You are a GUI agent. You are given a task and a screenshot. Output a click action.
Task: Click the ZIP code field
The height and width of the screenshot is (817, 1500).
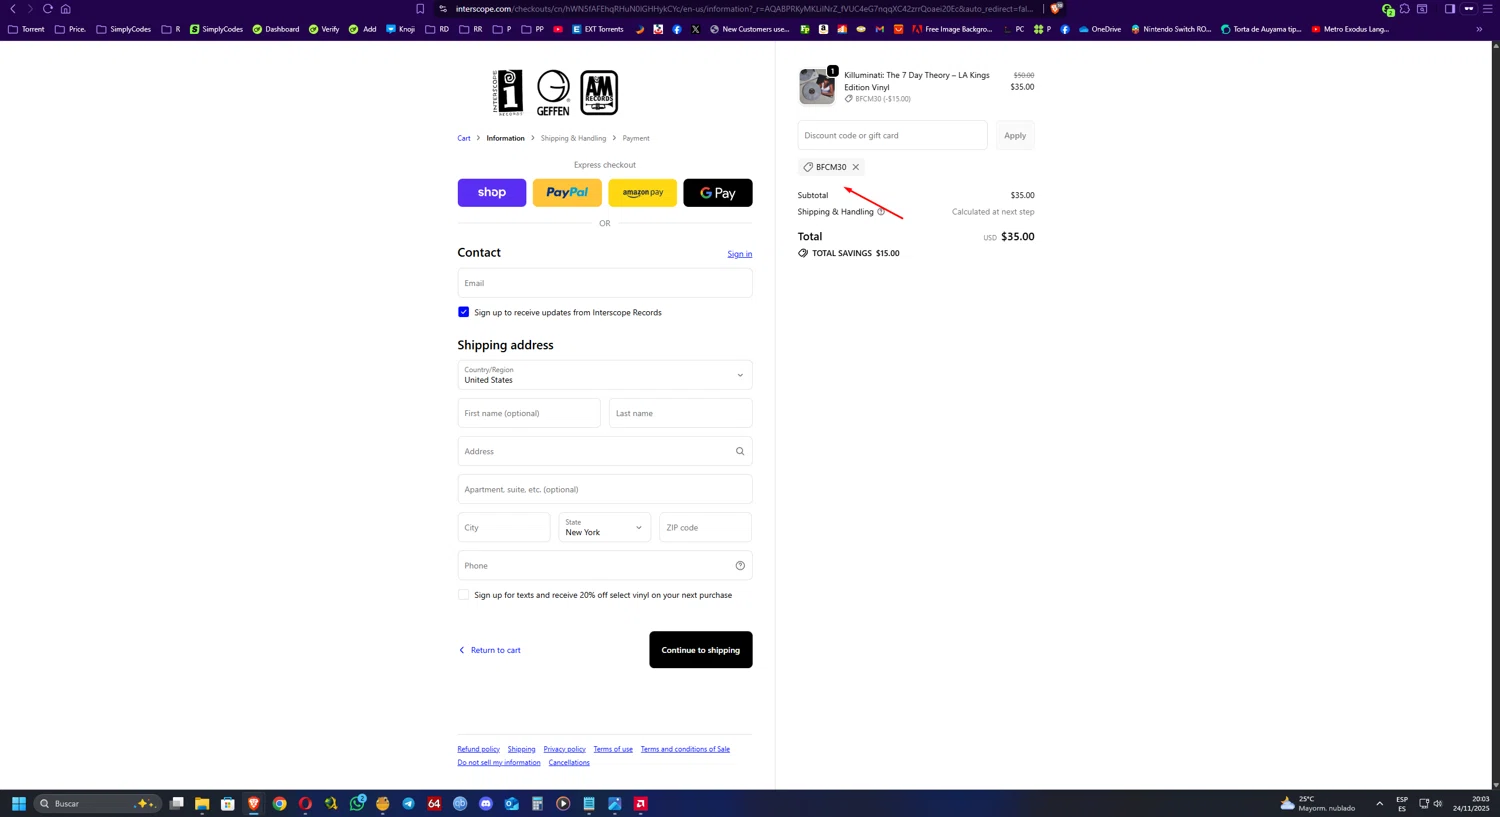pyautogui.click(x=705, y=527)
